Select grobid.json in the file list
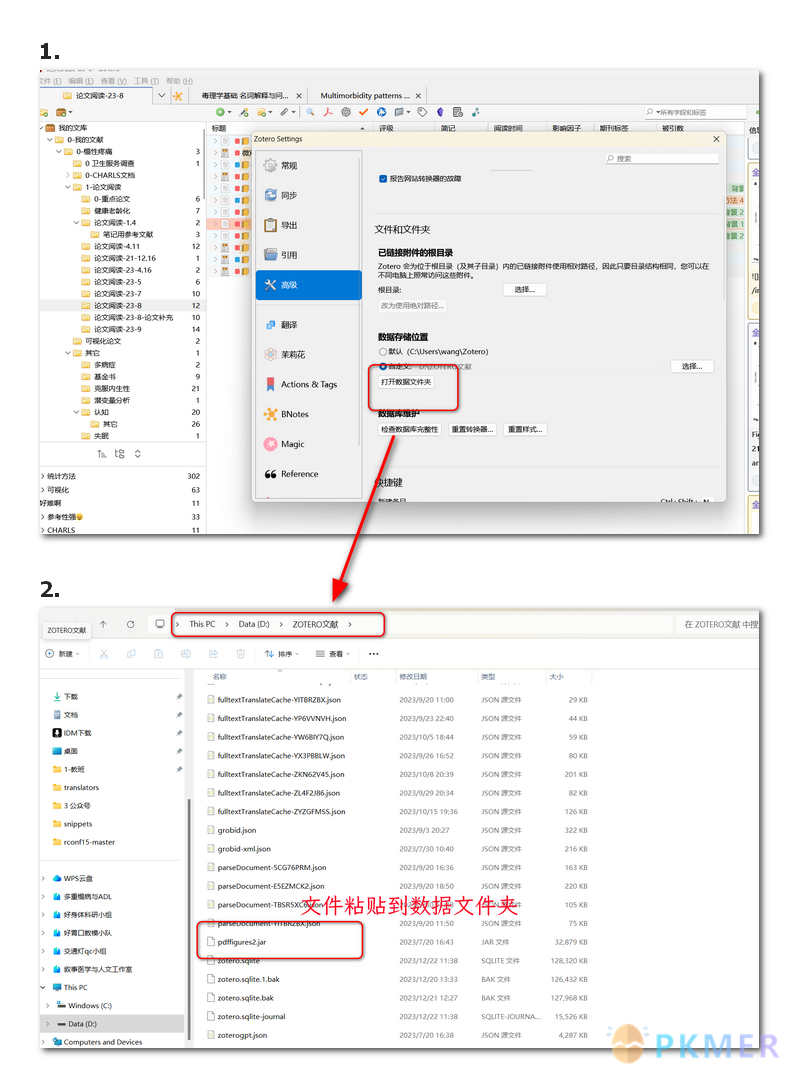 237,831
